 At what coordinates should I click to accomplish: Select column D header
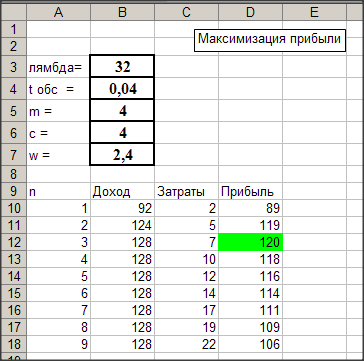click(250, 13)
